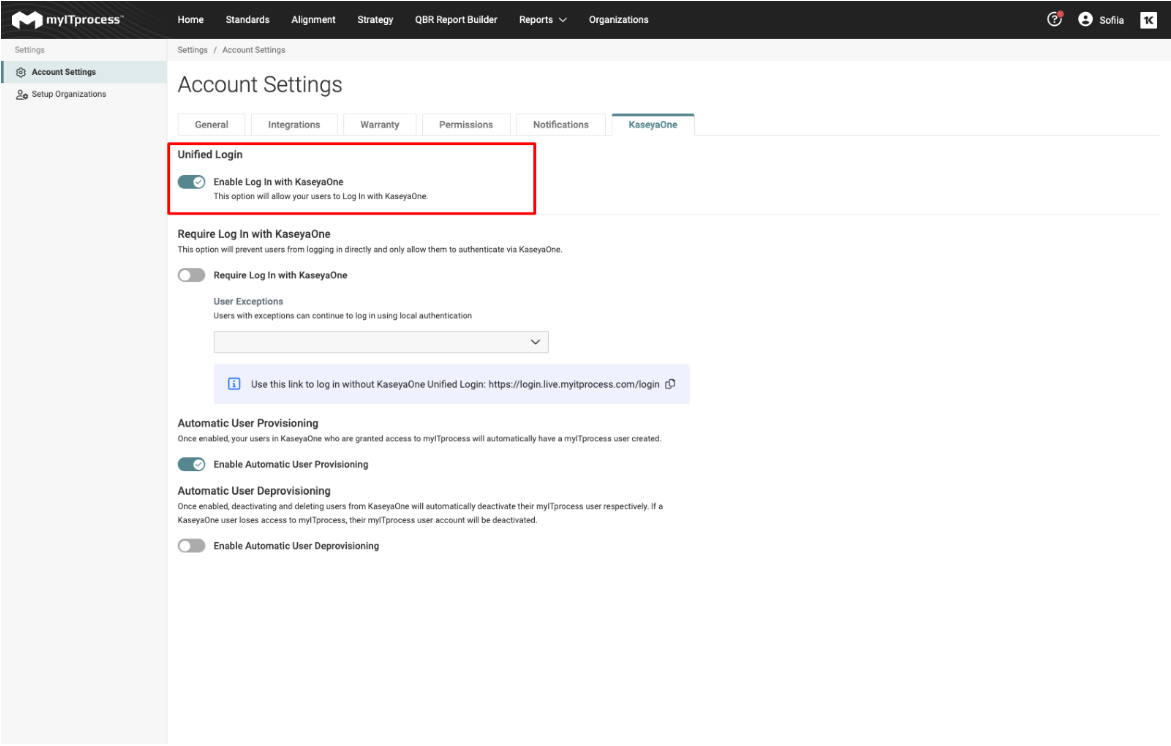Click the Automatic User Provisioning heading
Image resolution: width=1171 pixels, height=746 pixels.
pyautogui.click(x=248, y=423)
